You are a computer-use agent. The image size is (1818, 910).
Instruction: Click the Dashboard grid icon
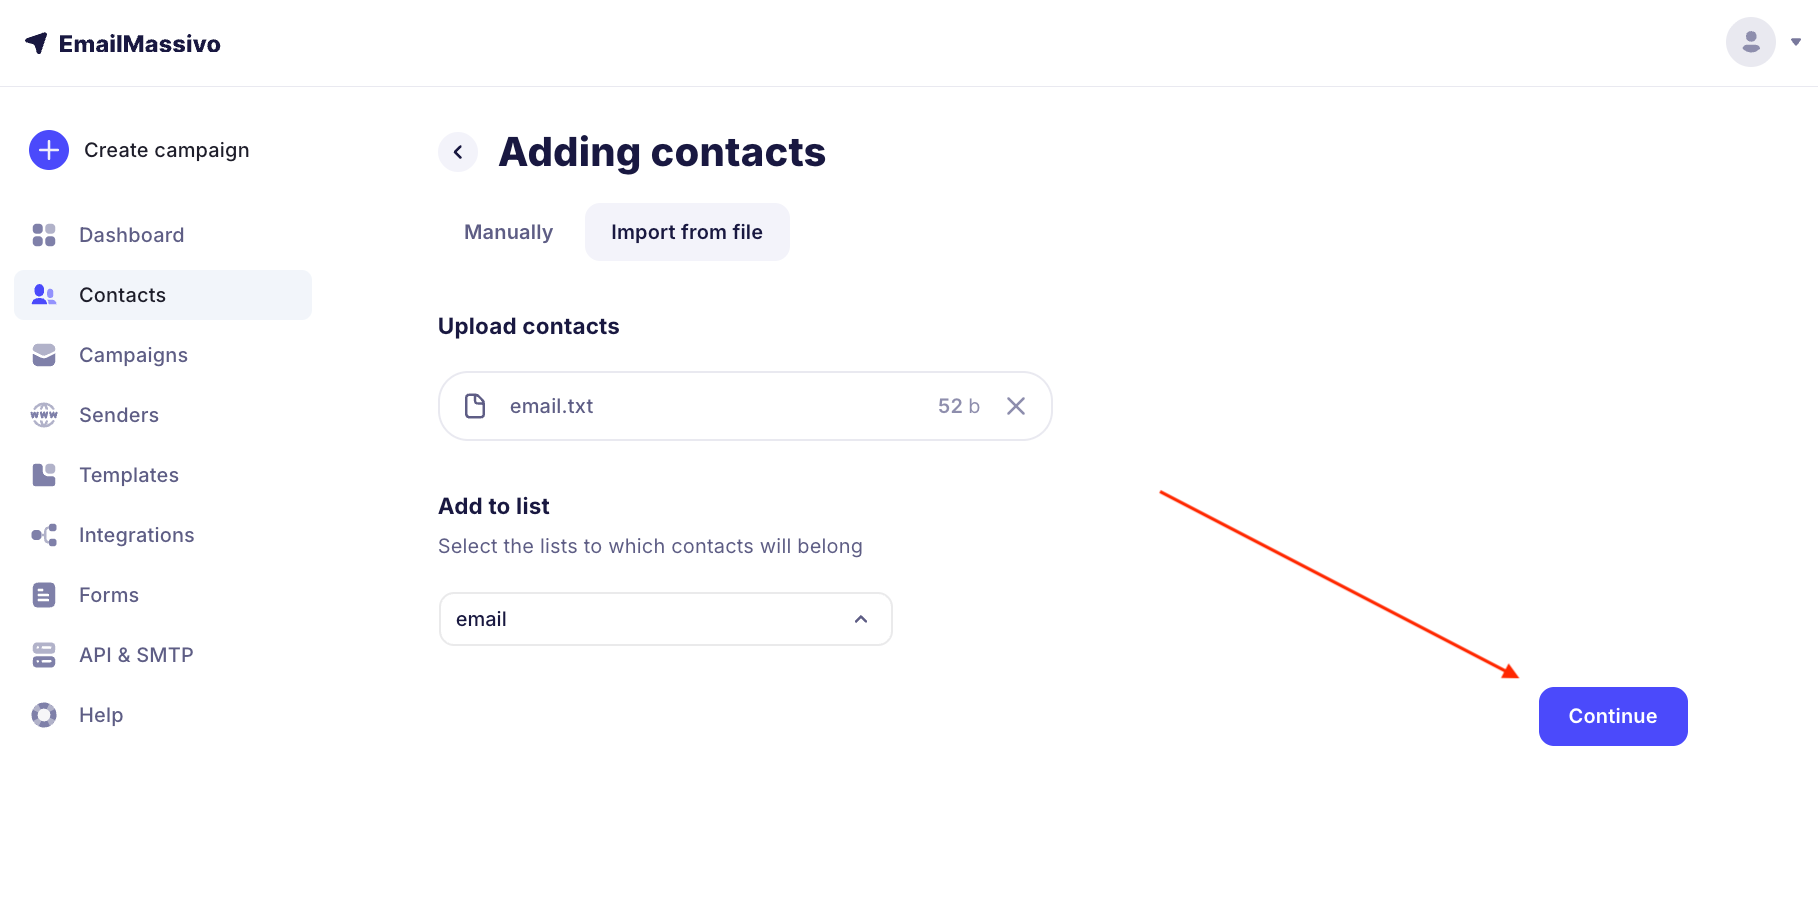44,235
